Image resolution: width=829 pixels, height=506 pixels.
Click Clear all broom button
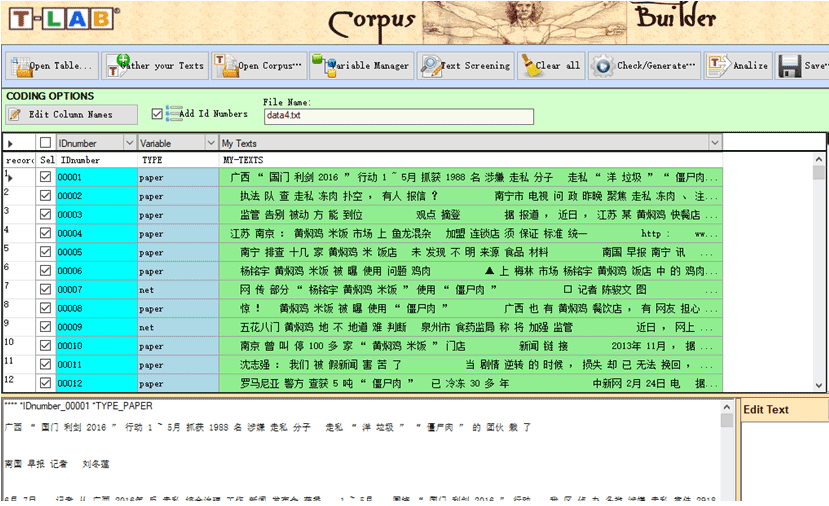[x=551, y=66]
